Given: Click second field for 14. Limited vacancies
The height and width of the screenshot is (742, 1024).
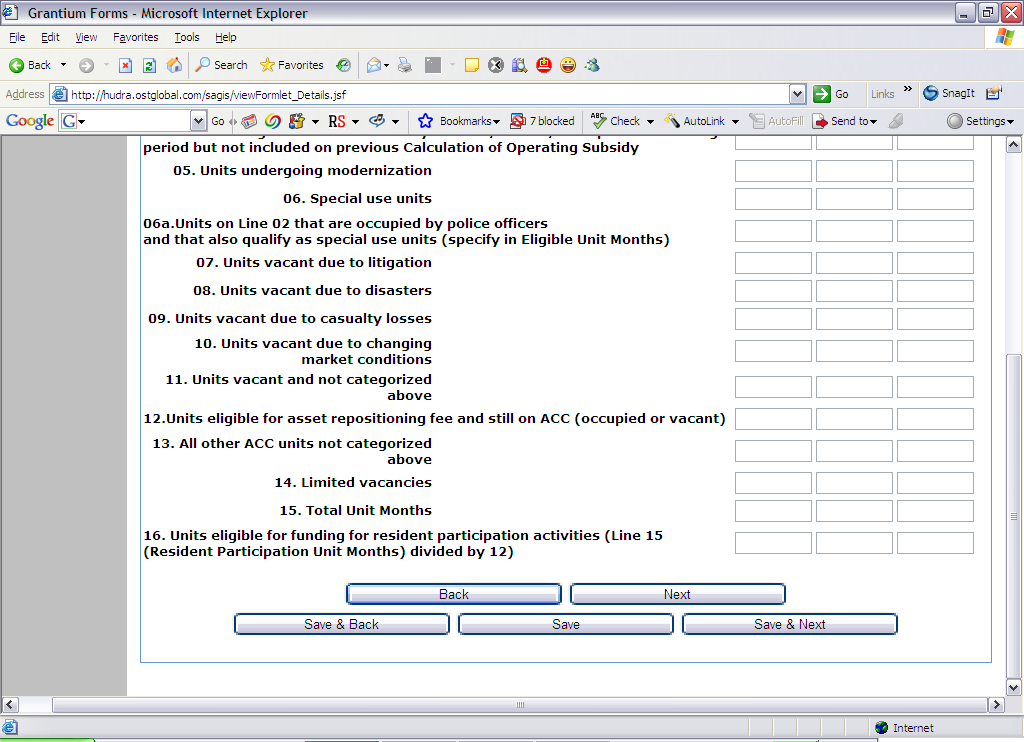Looking at the screenshot, I should pyautogui.click(x=854, y=483).
